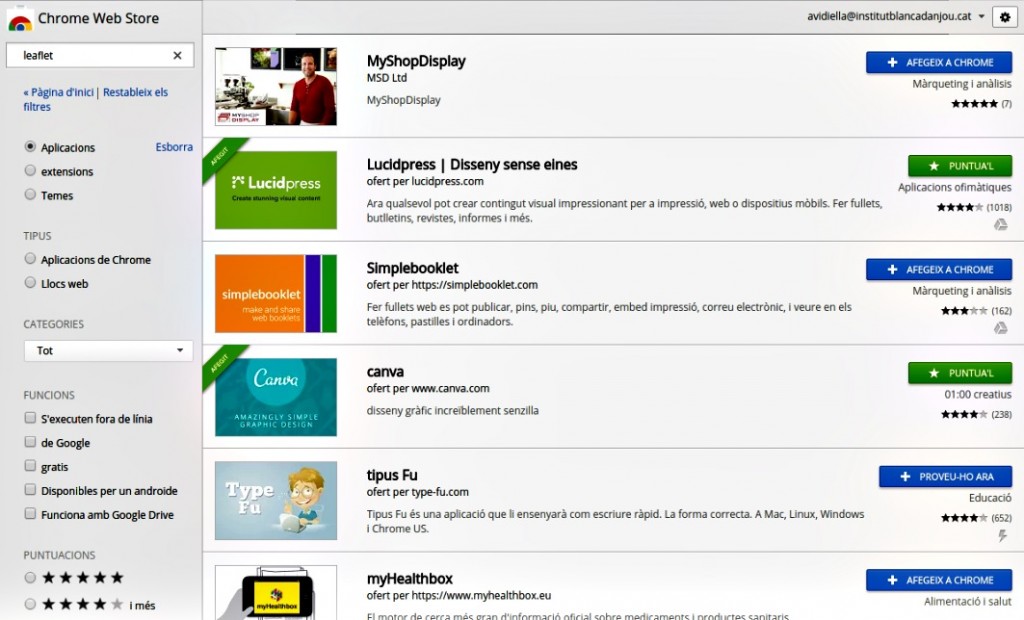Enable the gratis checkbox
The width and height of the screenshot is (1024, 620).
tap(30, 466)
